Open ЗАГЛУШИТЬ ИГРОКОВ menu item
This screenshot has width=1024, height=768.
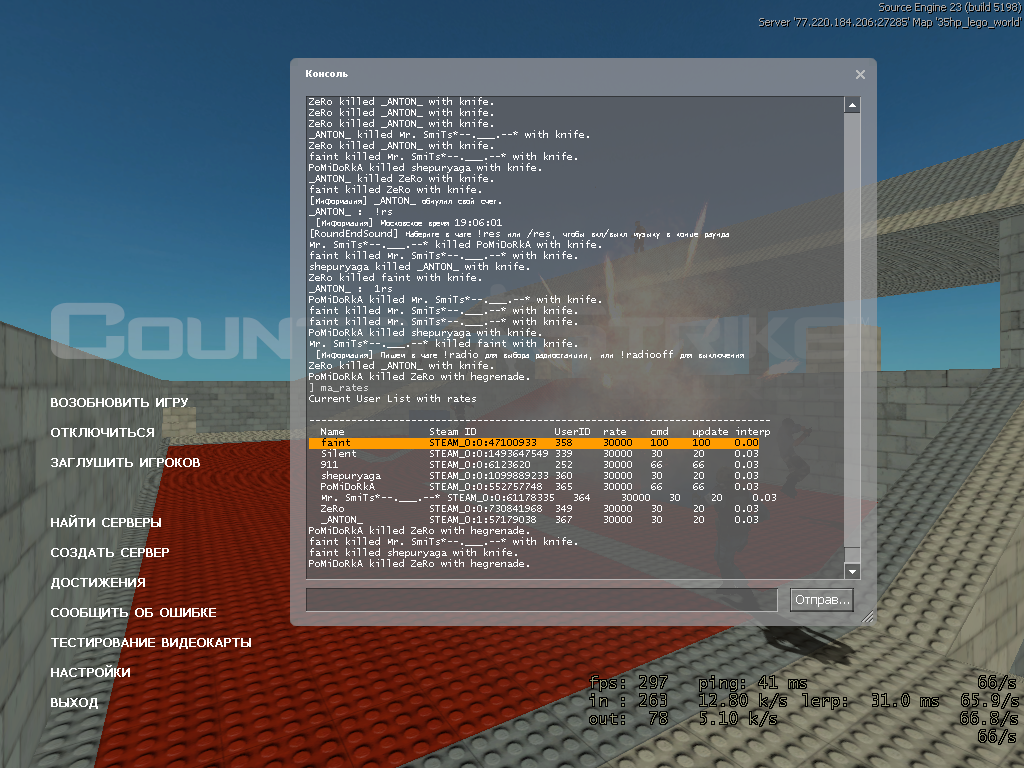125,462
